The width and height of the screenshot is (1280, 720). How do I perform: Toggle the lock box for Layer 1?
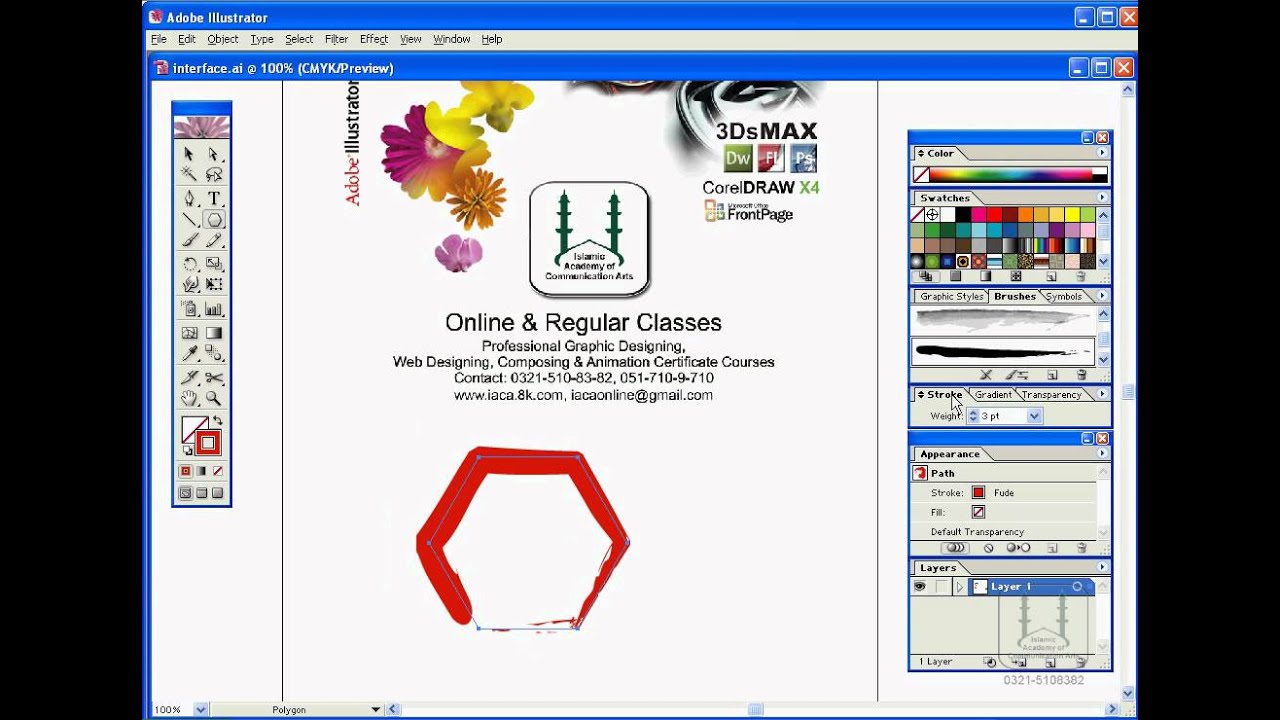tap(941, 587)
